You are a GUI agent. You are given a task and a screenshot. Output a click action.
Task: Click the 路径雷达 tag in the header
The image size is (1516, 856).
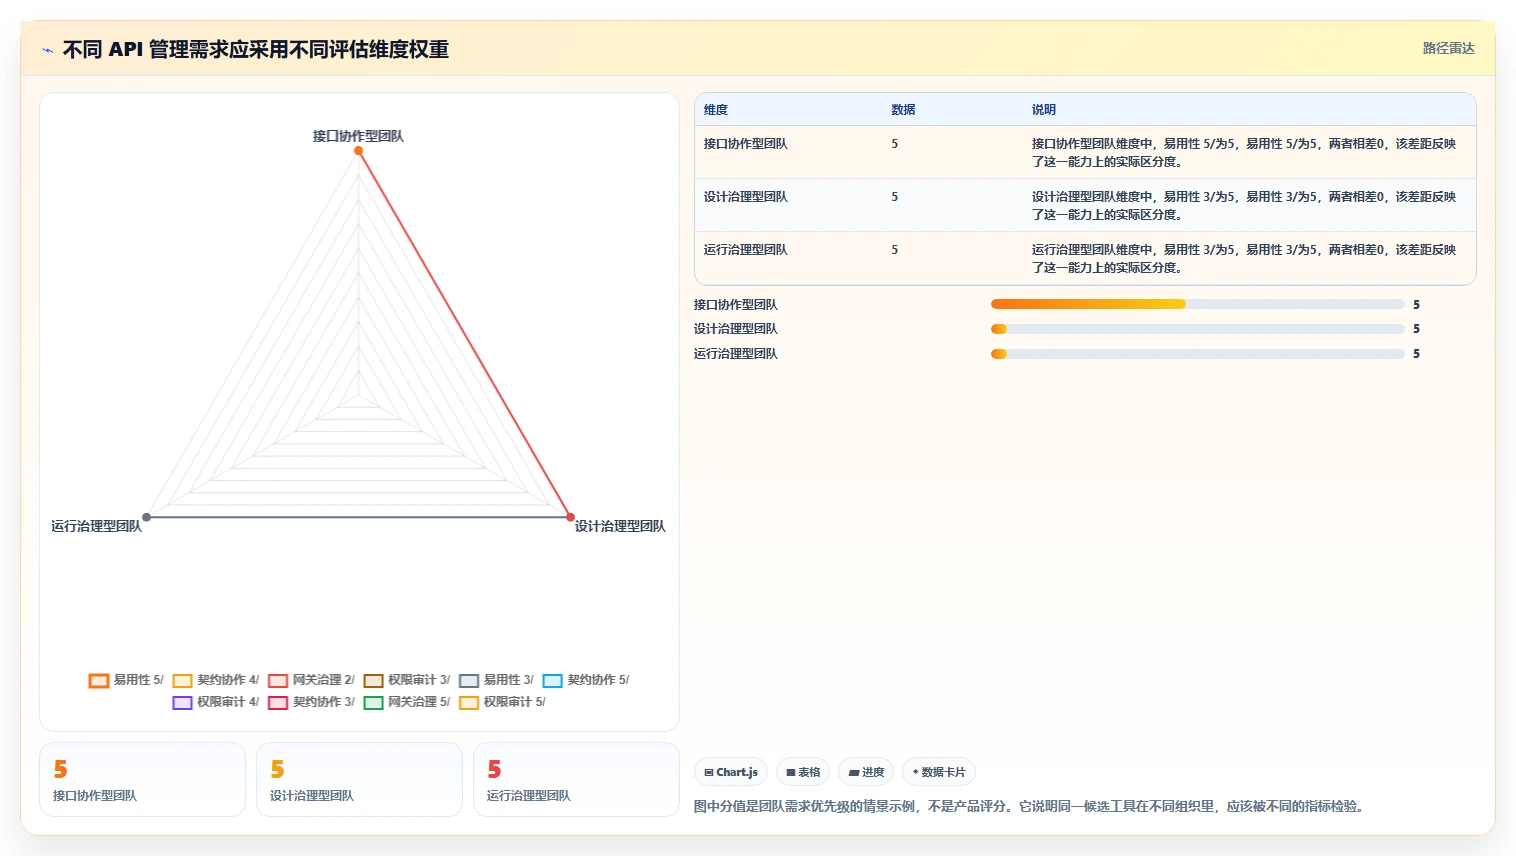pyautogui.click(x=1448, y=48)
